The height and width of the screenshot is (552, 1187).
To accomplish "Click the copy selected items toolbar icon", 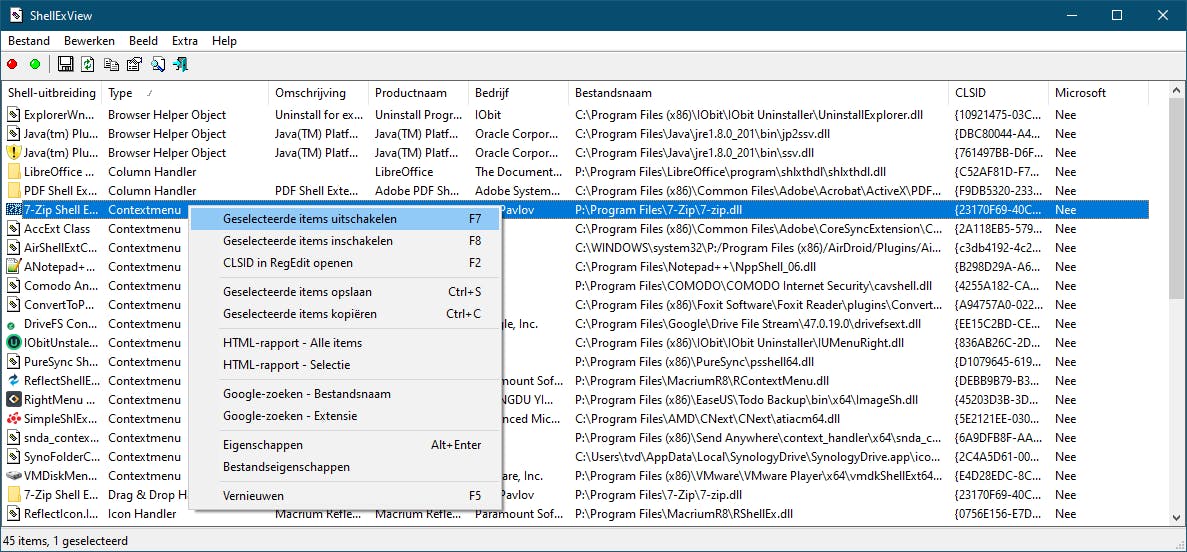I will [x=111, y=64].
